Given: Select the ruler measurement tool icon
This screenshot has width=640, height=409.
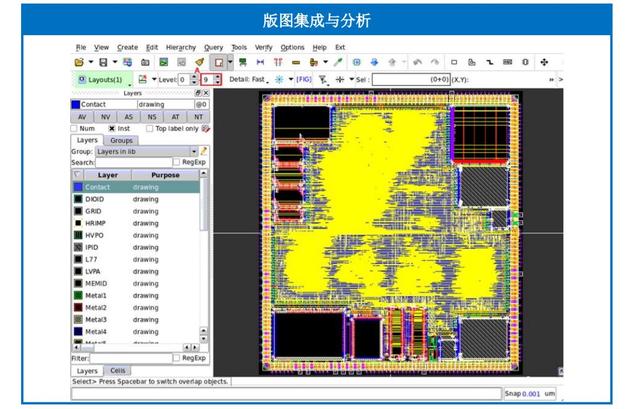Looking at the screenshot, I should (x=296, y=62).
